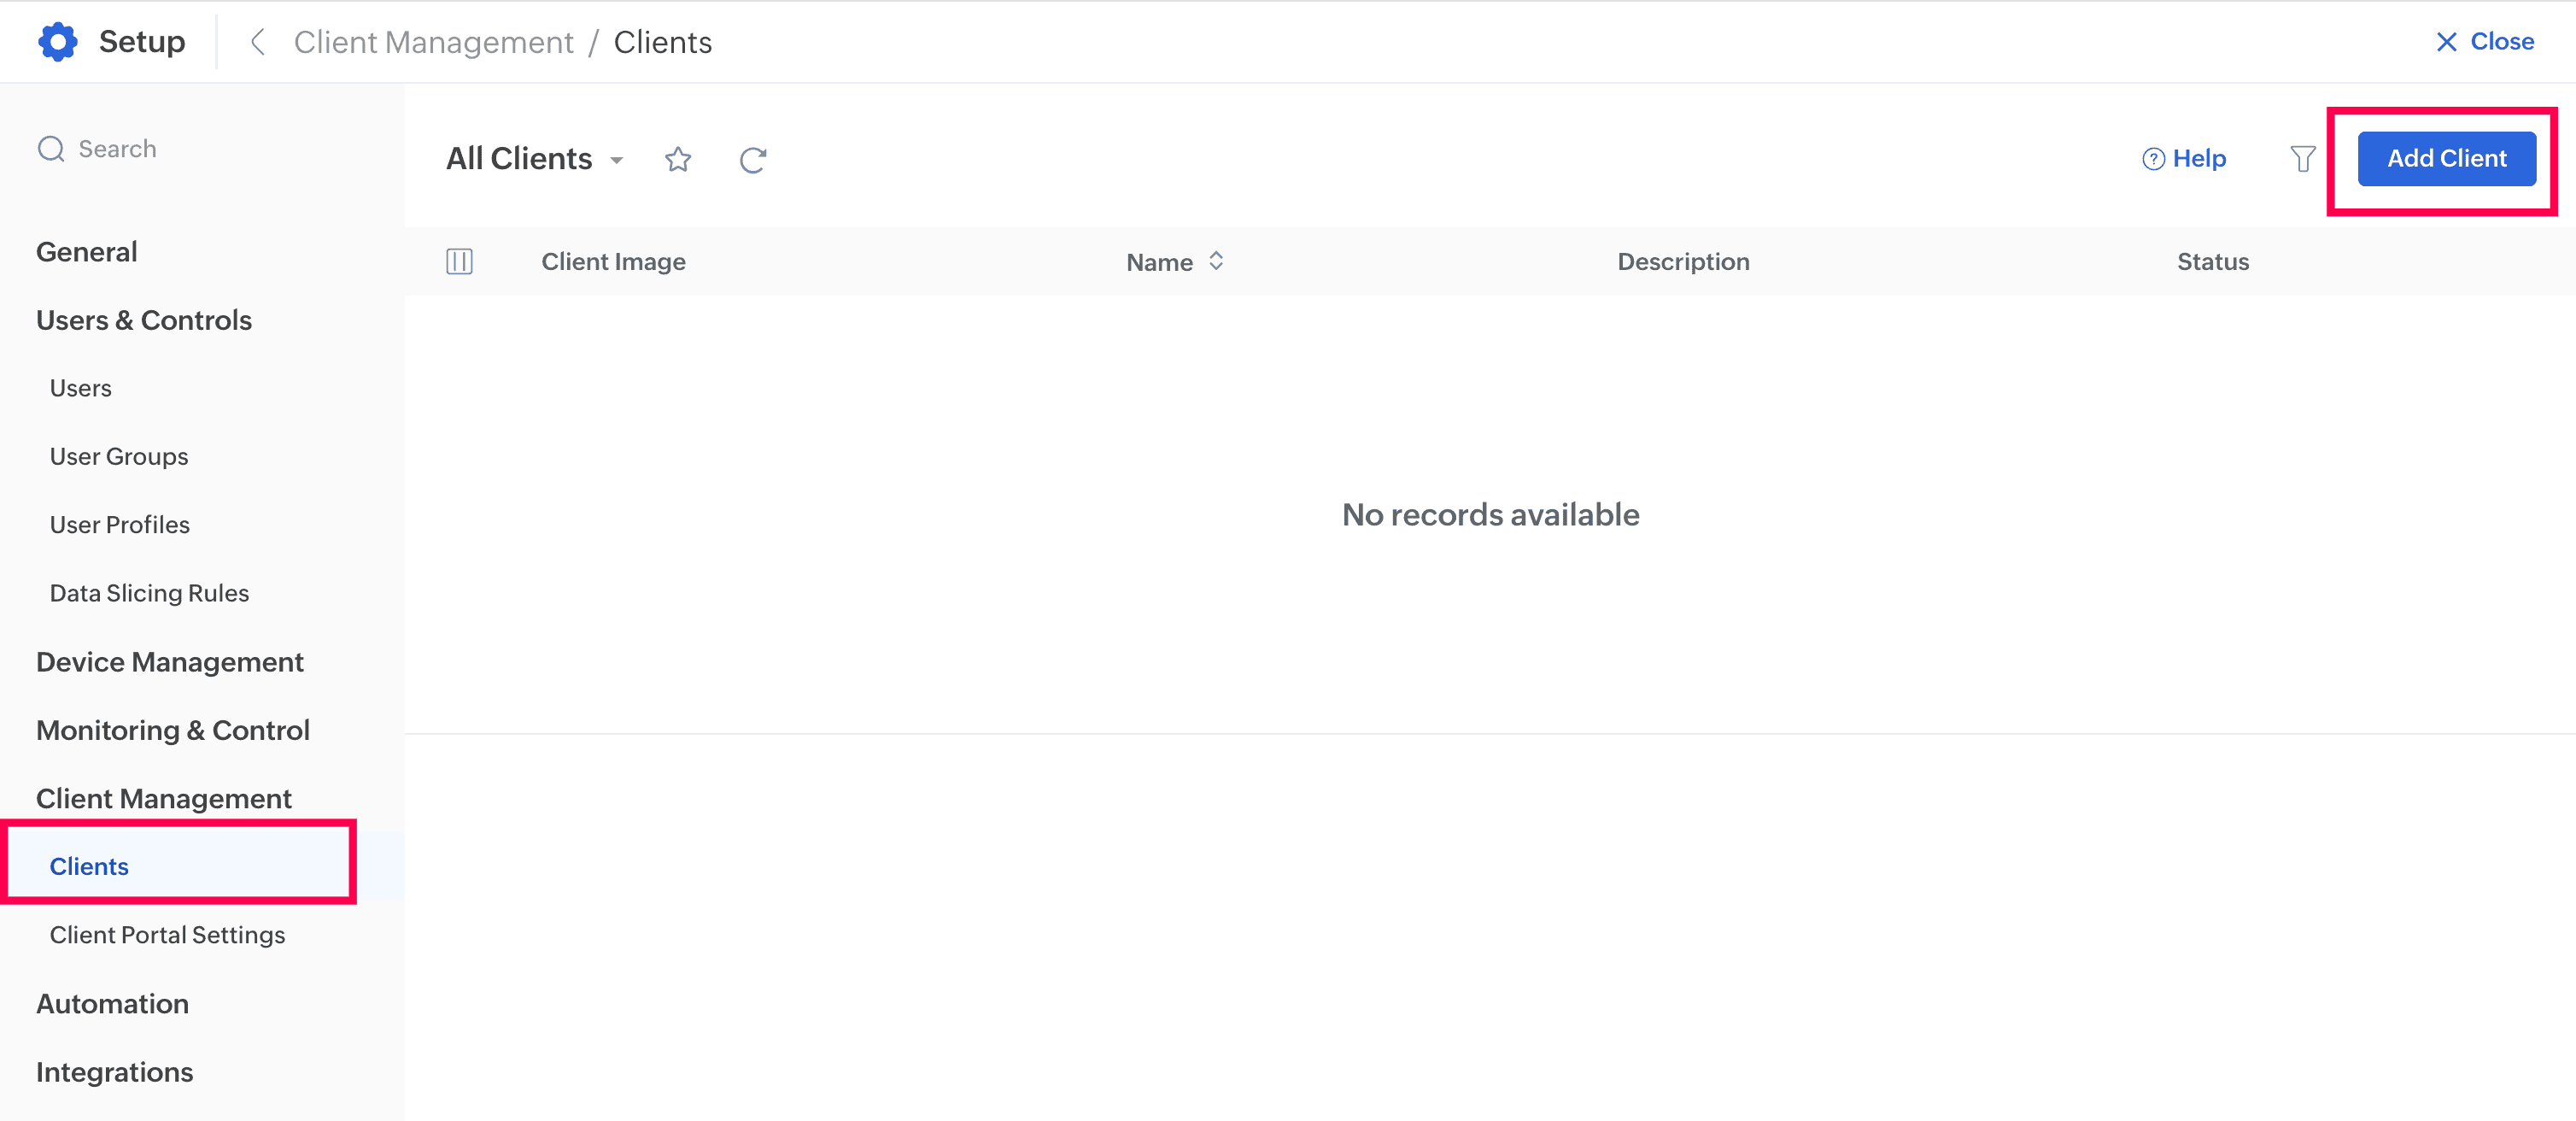Image resolution: width=2576 pixels, height=1121 pixels.
Task: Click the search magnifier icon in sidebar
Action: [51, 149]
